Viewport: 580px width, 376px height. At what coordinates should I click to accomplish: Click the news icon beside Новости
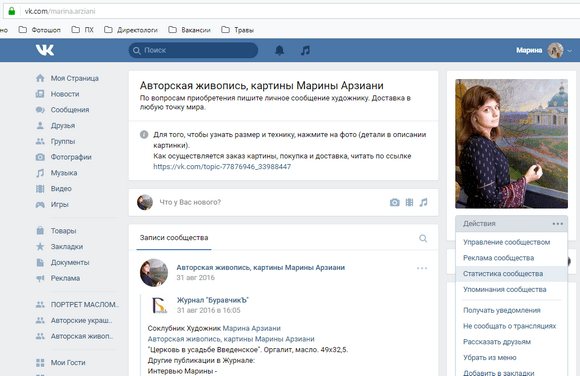40,94
